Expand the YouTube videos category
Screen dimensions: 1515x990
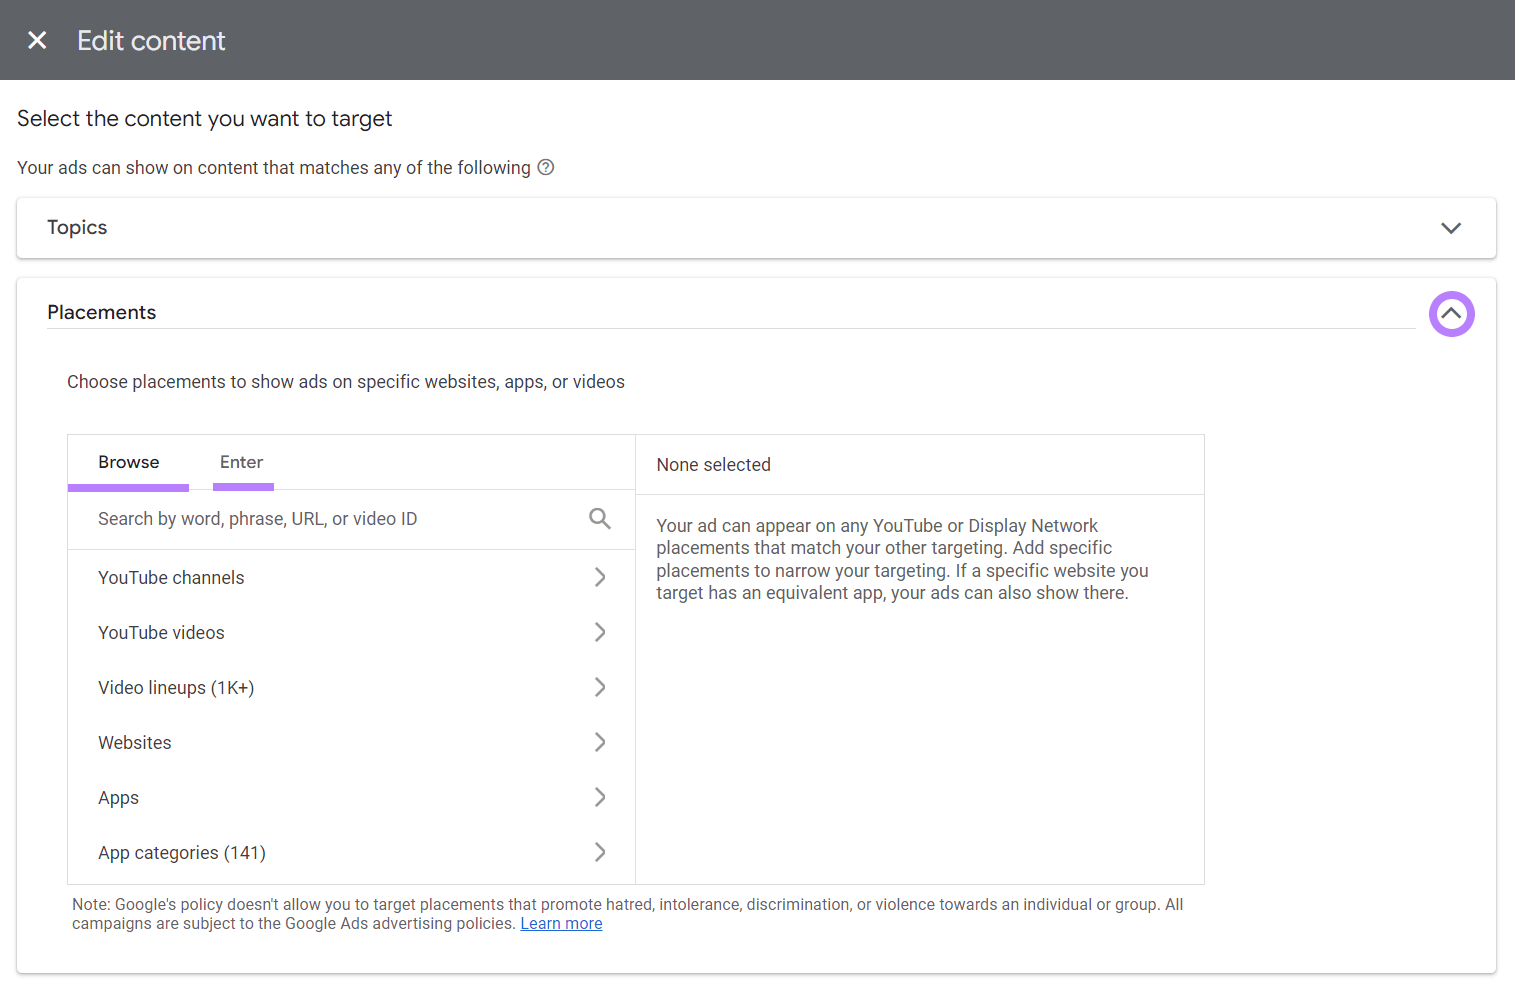click(x=599, y=632)
